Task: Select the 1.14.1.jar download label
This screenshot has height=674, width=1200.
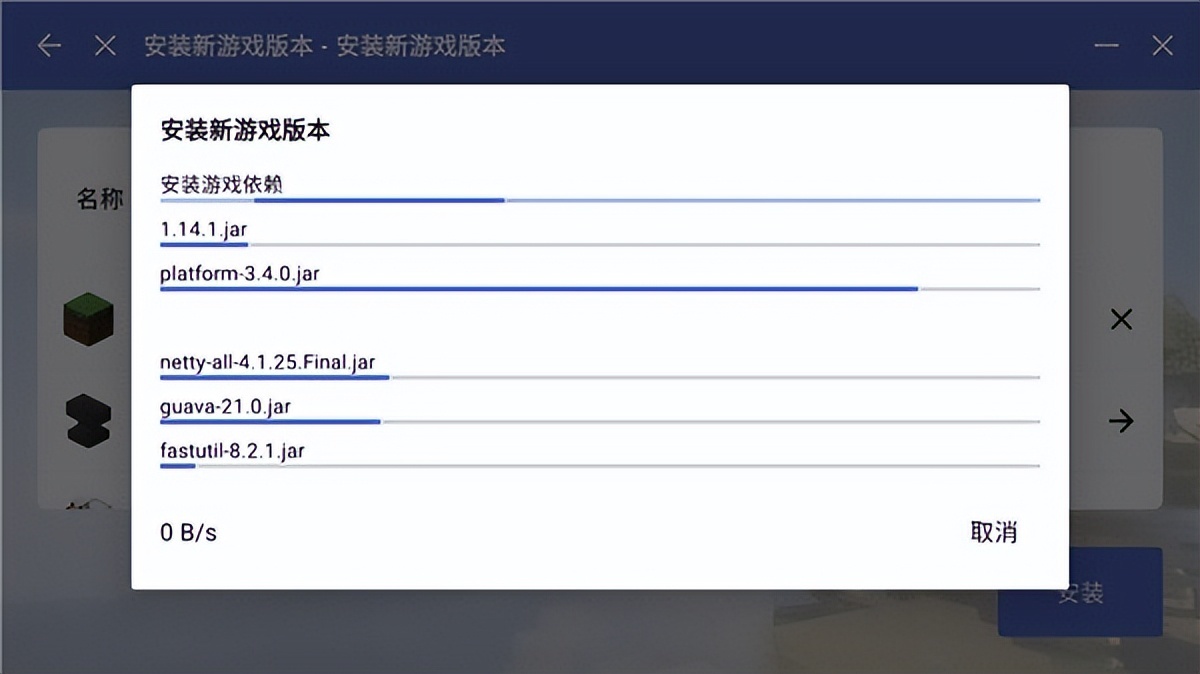Action: 204,229
